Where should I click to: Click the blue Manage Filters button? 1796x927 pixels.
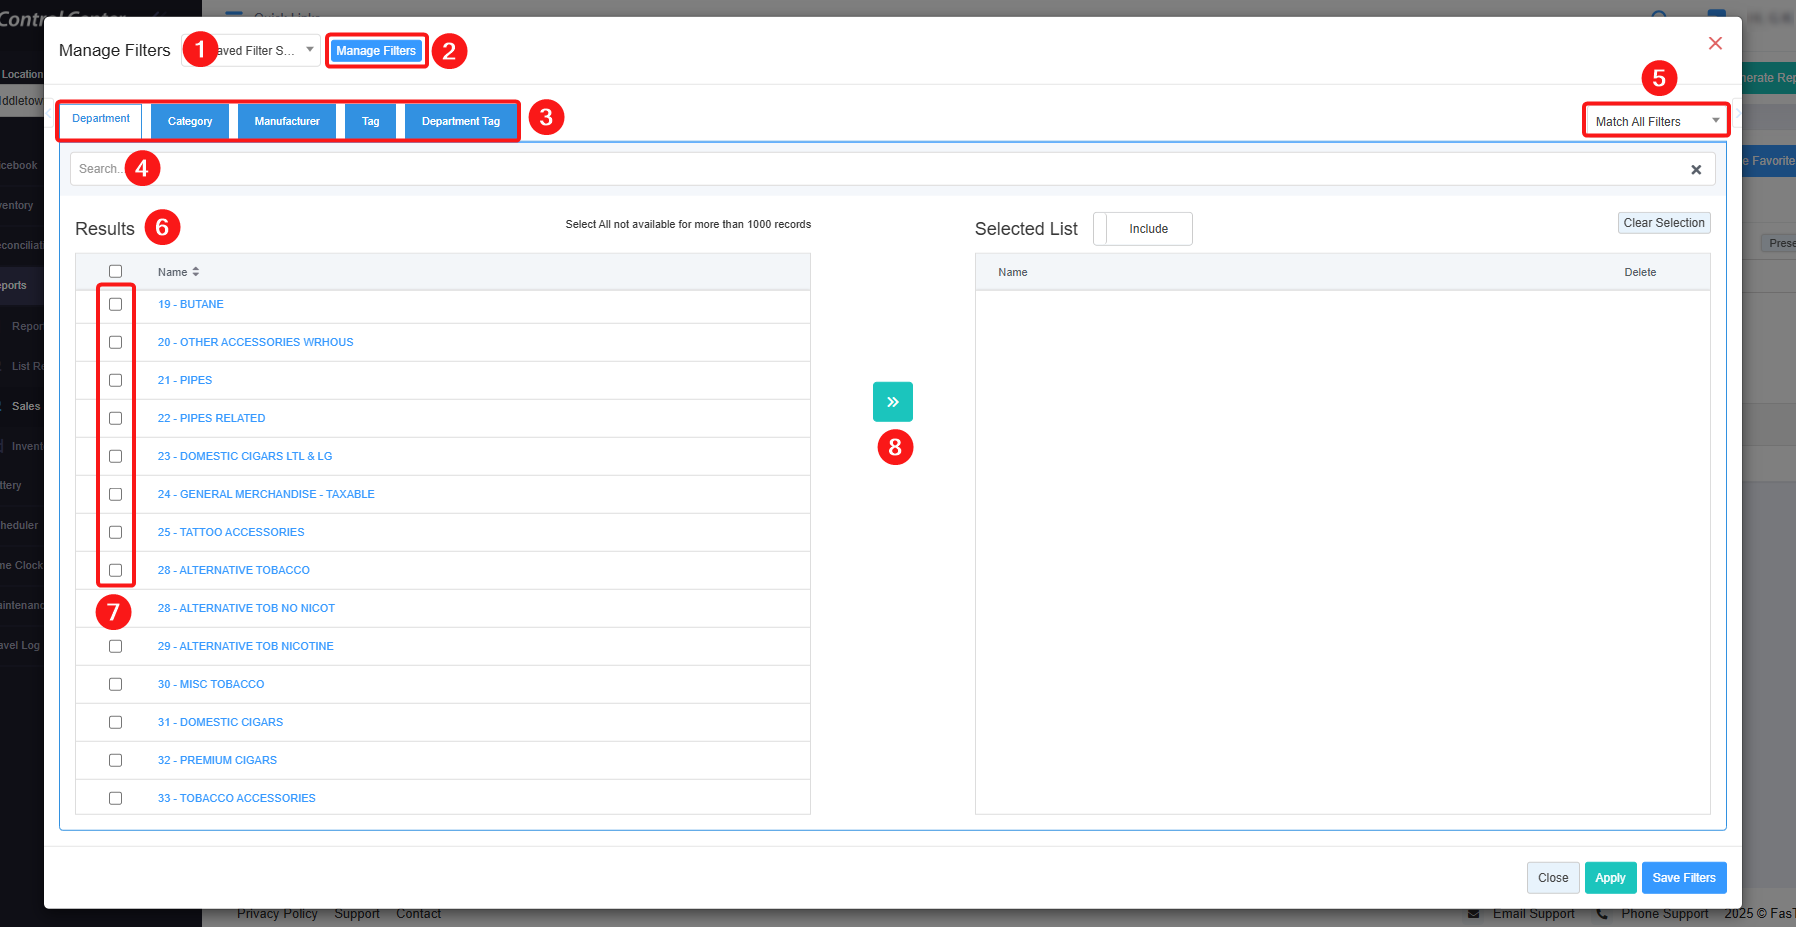tap(376, 51)
